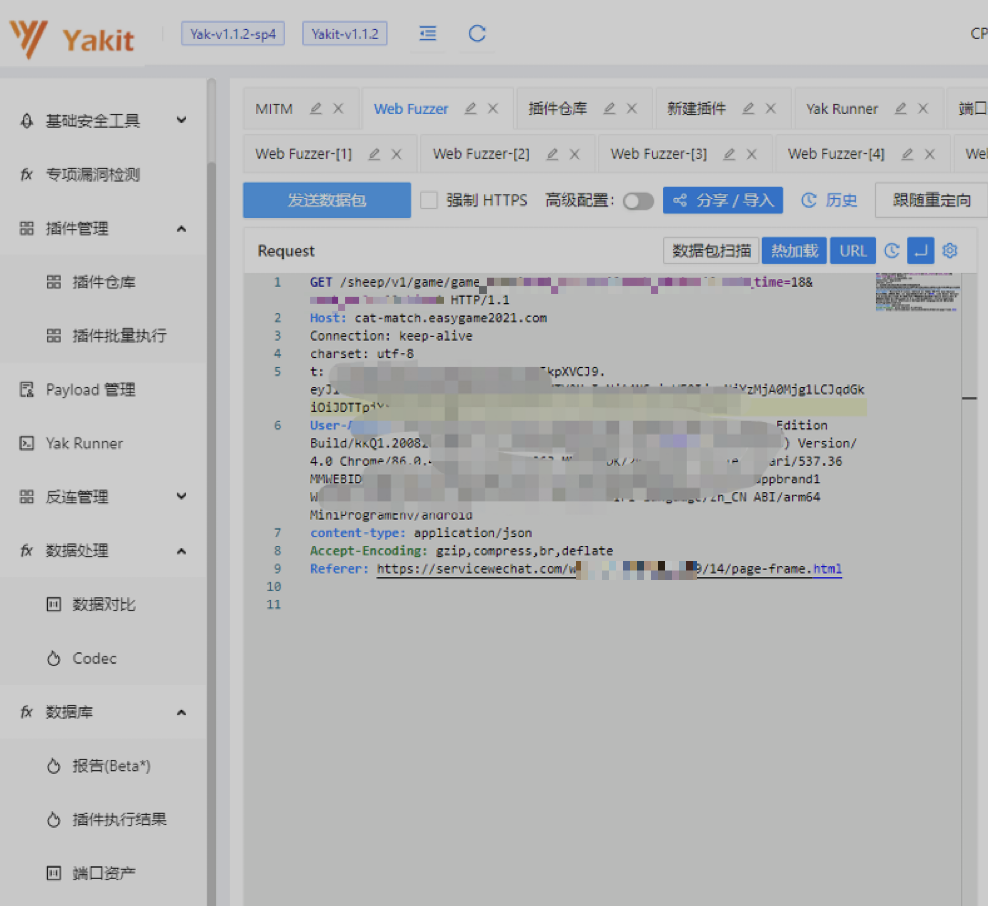
Task: Close Web Fuzzer-[2] sub tab
Action: coord(574,154)
